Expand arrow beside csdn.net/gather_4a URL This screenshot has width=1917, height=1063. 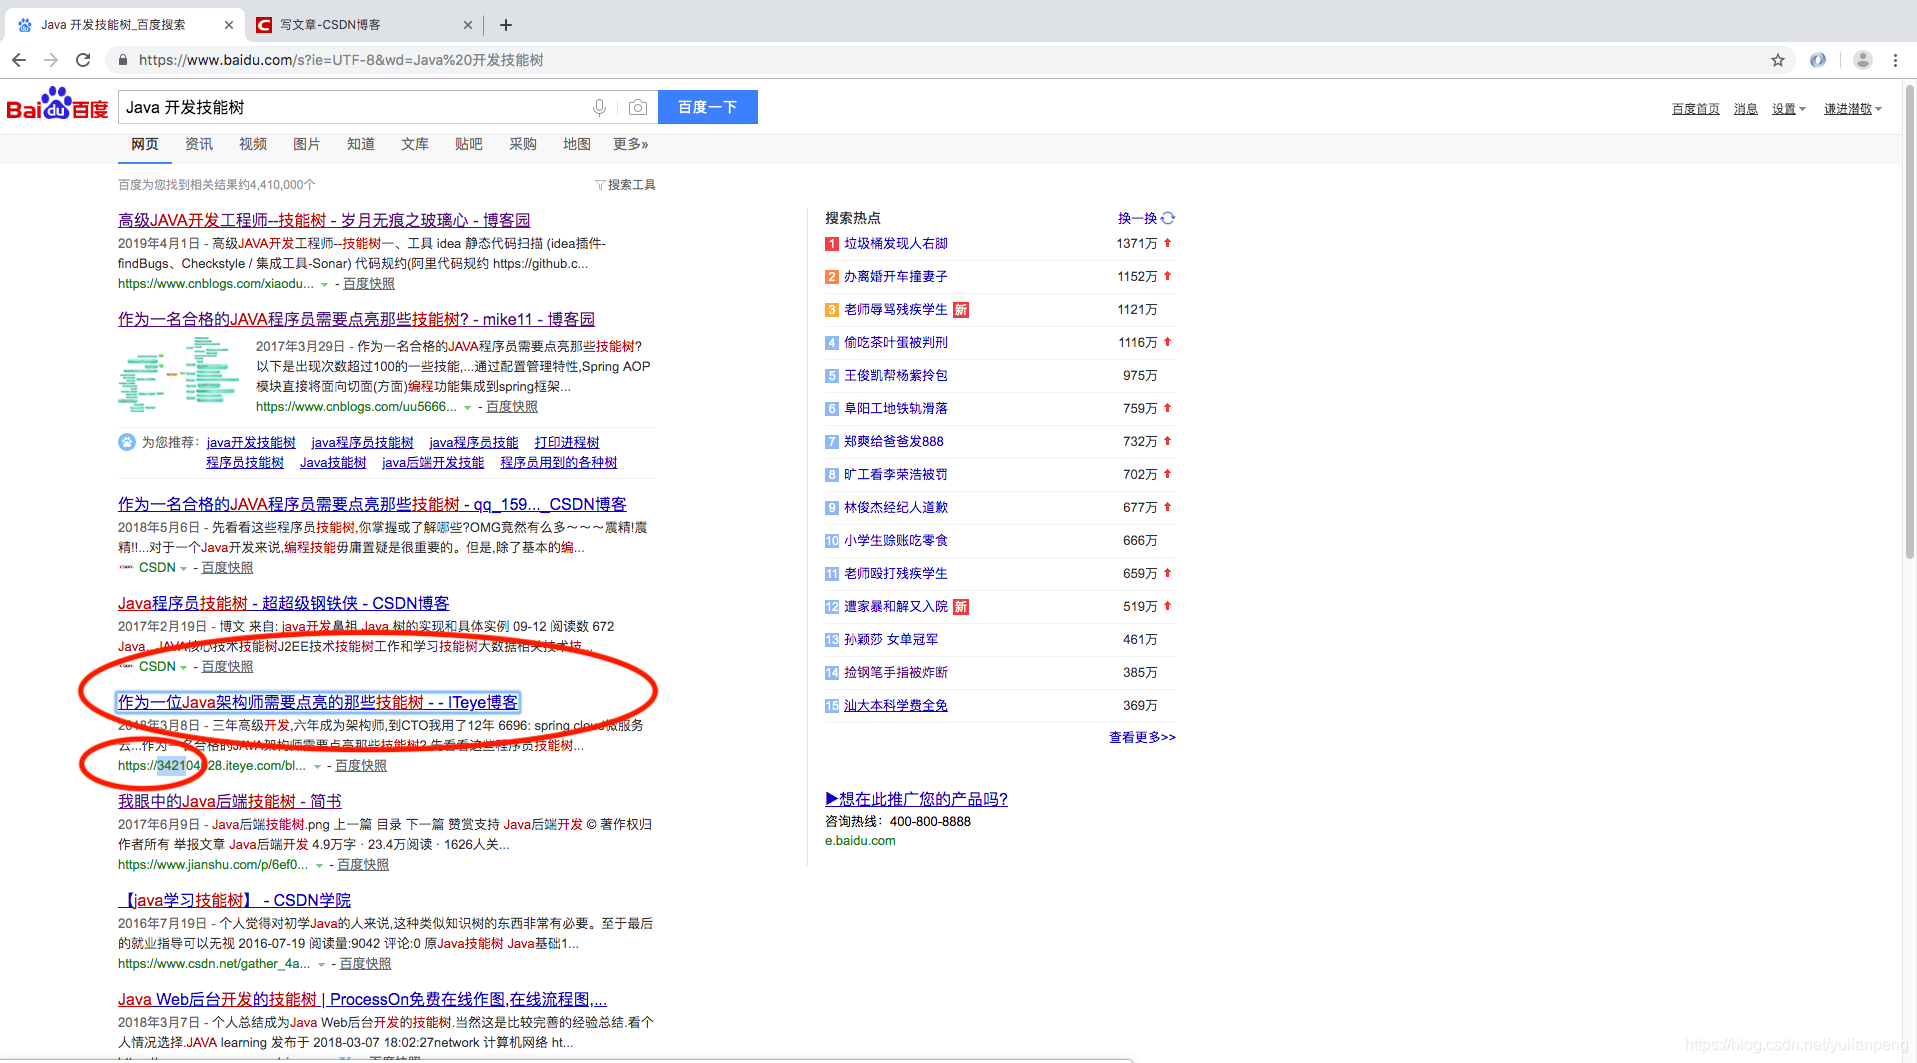click(x=321, y=965)
